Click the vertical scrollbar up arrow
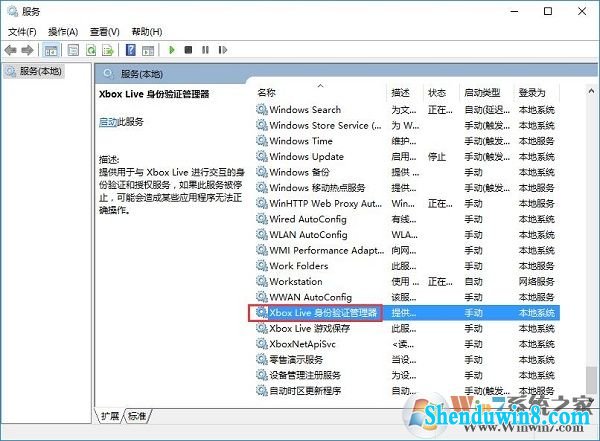The image size is (600, 441). point(591,91)
